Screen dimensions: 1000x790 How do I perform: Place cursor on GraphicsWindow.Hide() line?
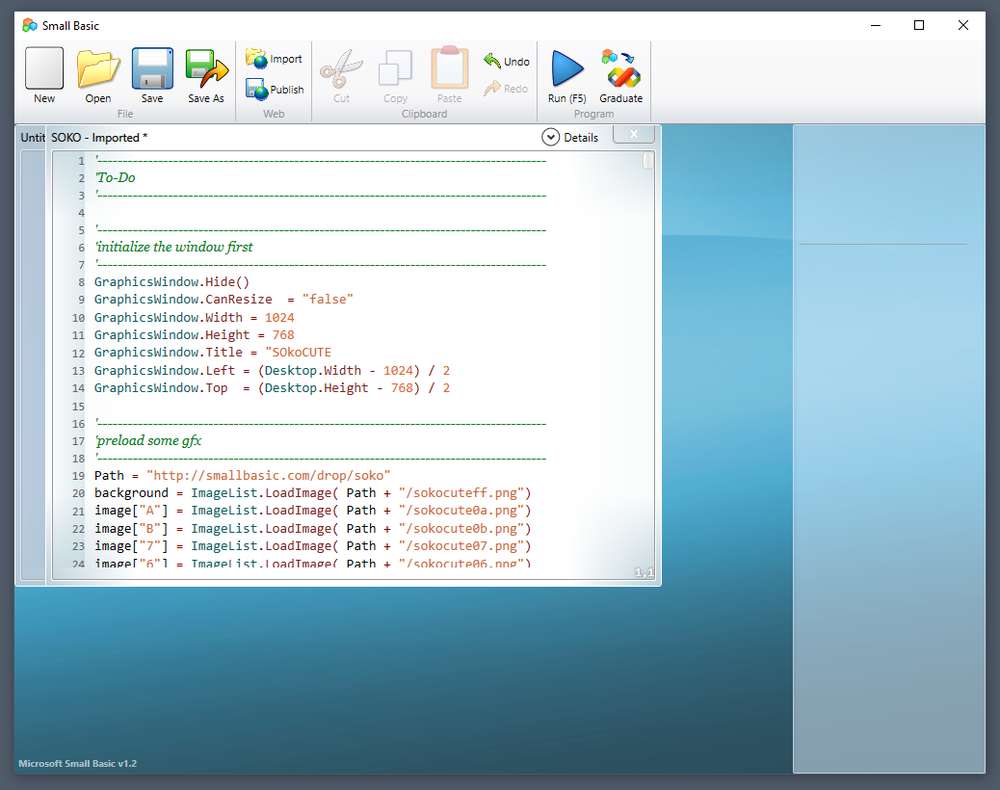coord(172,282)
